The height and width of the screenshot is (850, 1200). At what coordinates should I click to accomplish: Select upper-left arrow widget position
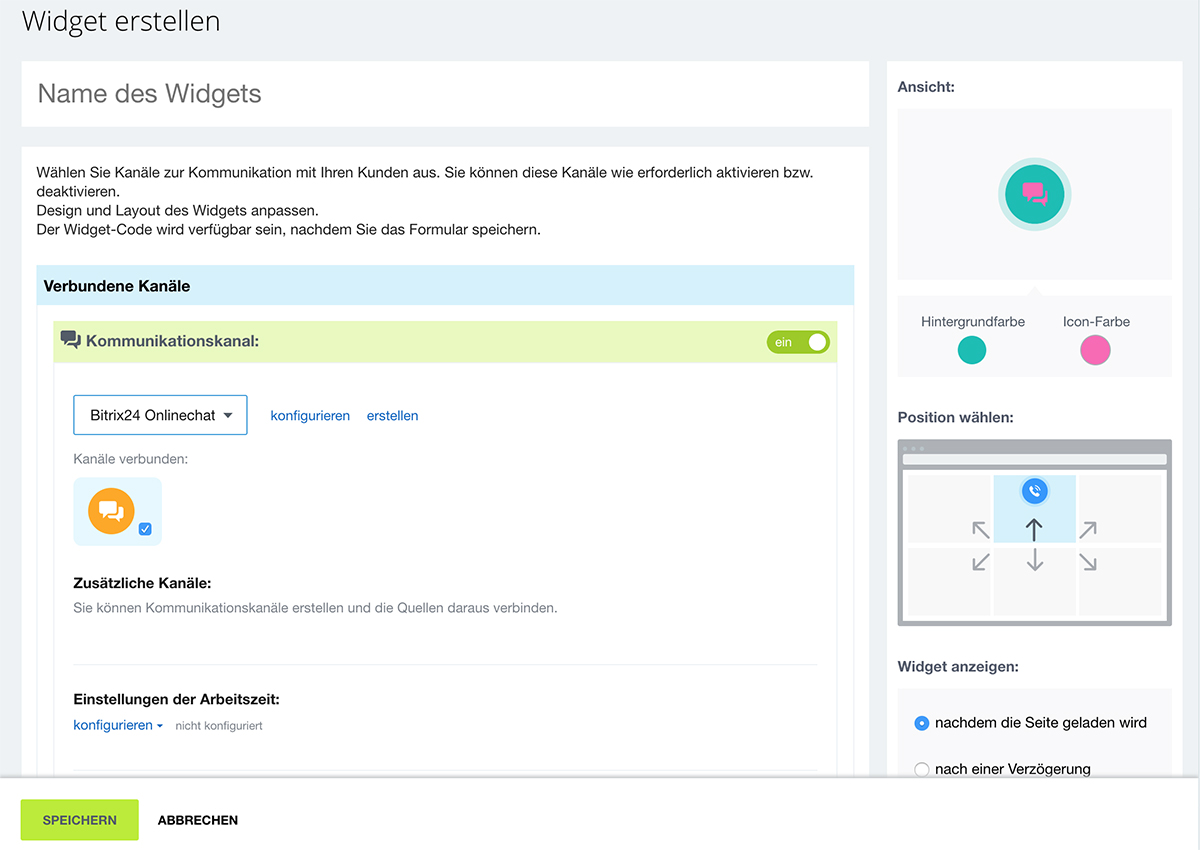tap(981, 530)
